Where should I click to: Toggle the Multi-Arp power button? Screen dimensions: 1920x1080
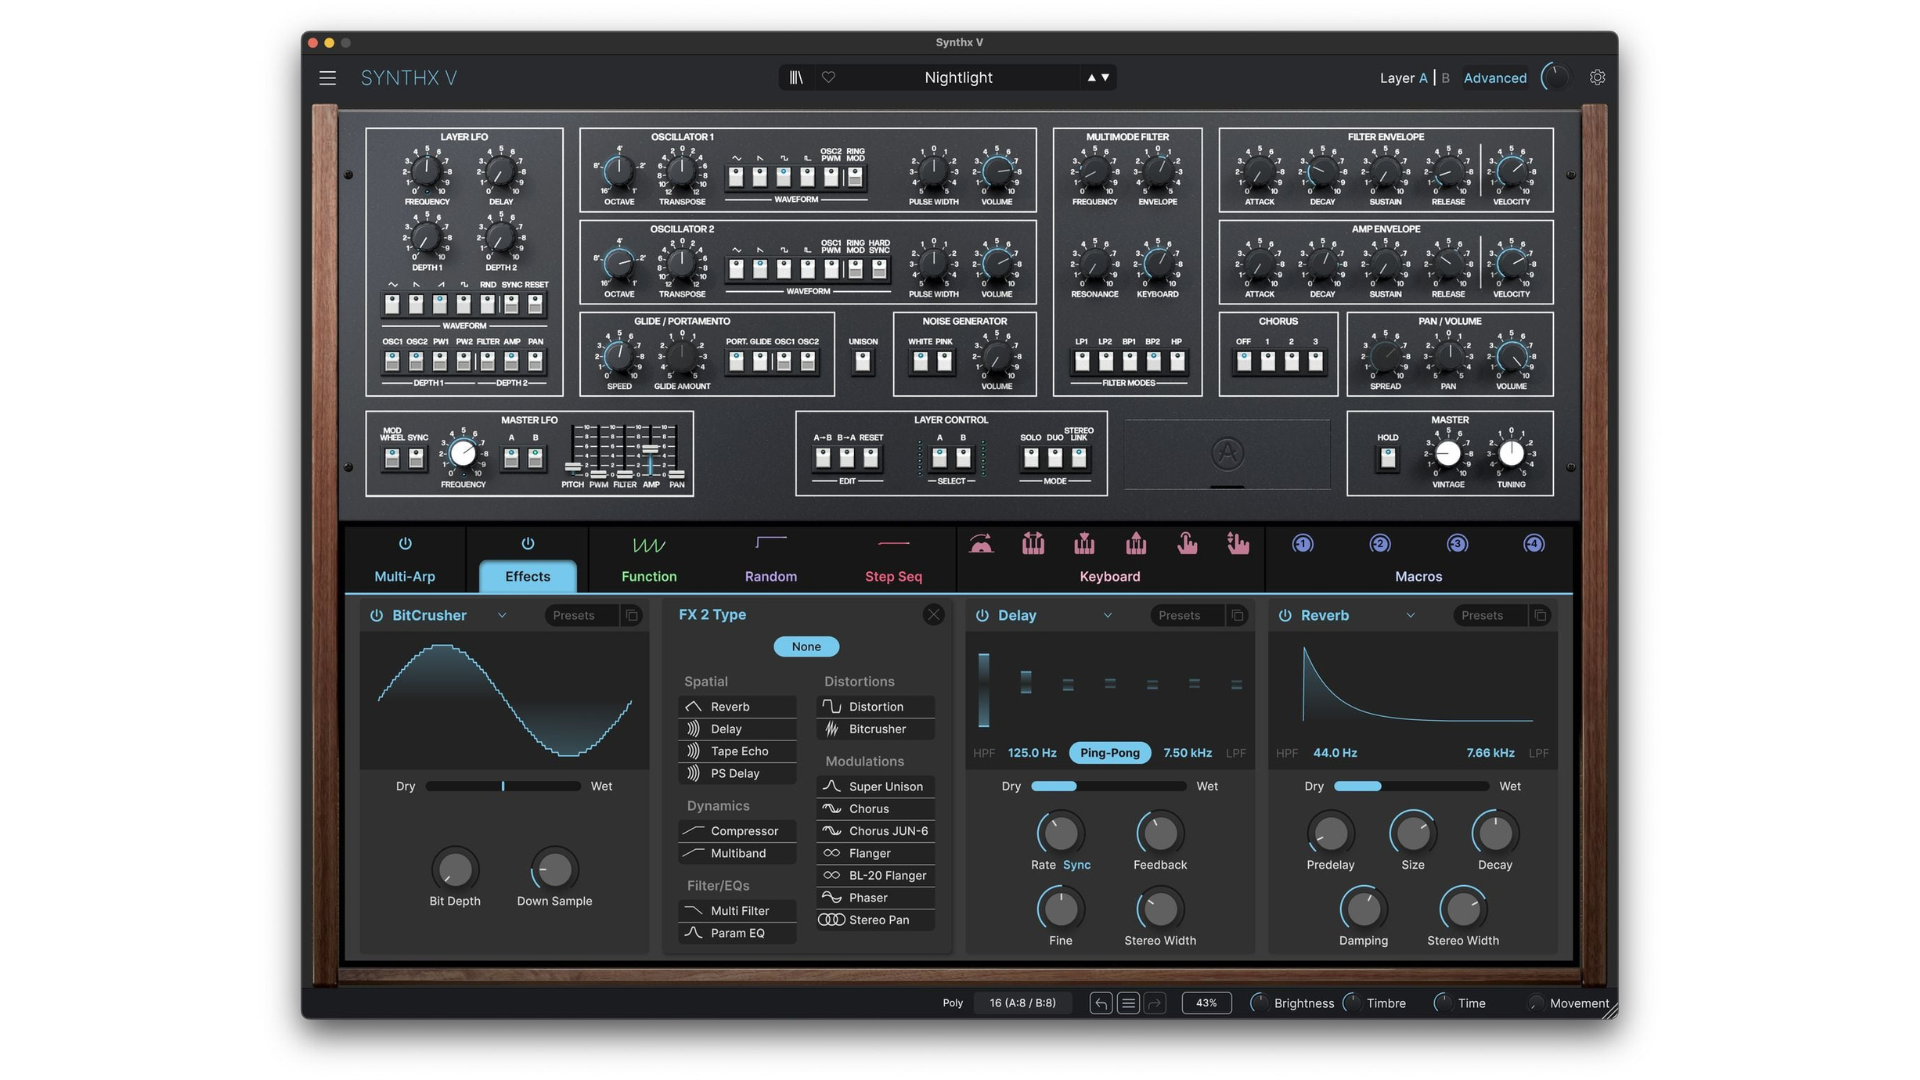pyautogui.click(x=405, y=544)
